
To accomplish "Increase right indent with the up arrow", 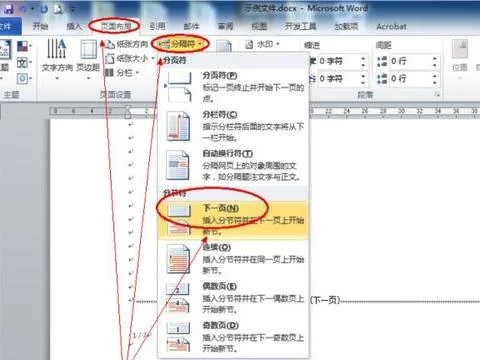I will point(363,76).
